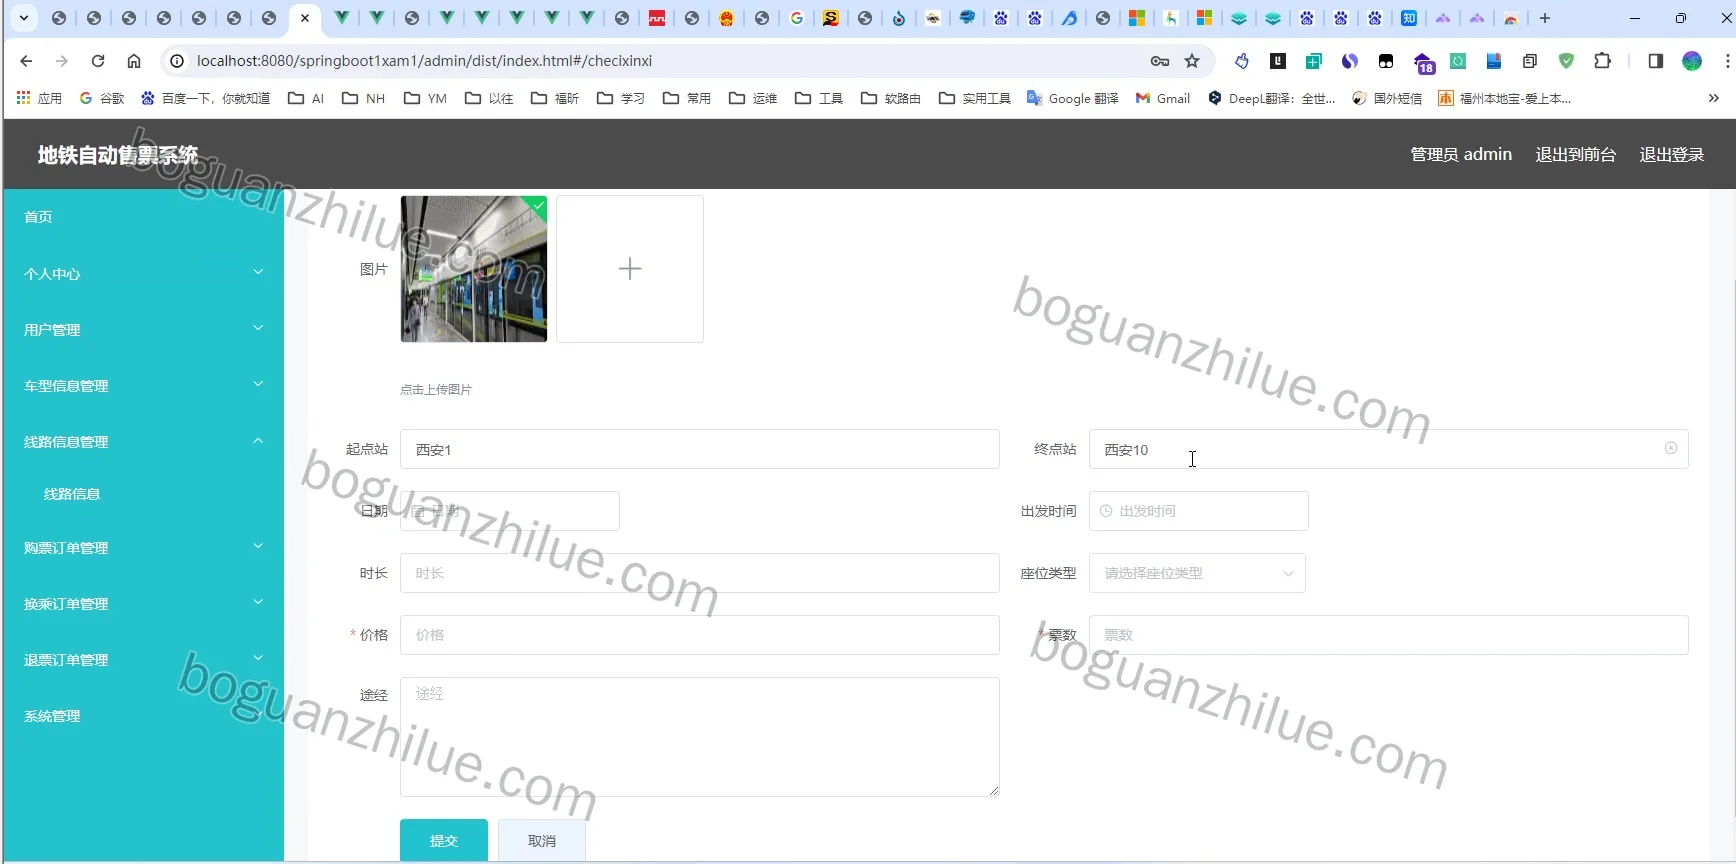This screenshot has height=864, width=1736.
Task: Click the 退出登录 link
Action: [x=1671, y=154]
